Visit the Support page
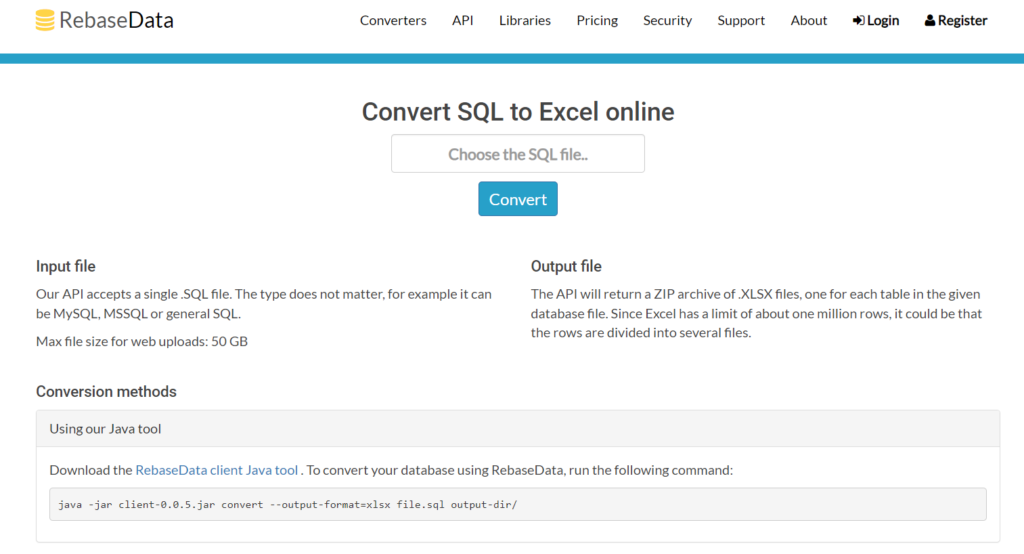 741,20
